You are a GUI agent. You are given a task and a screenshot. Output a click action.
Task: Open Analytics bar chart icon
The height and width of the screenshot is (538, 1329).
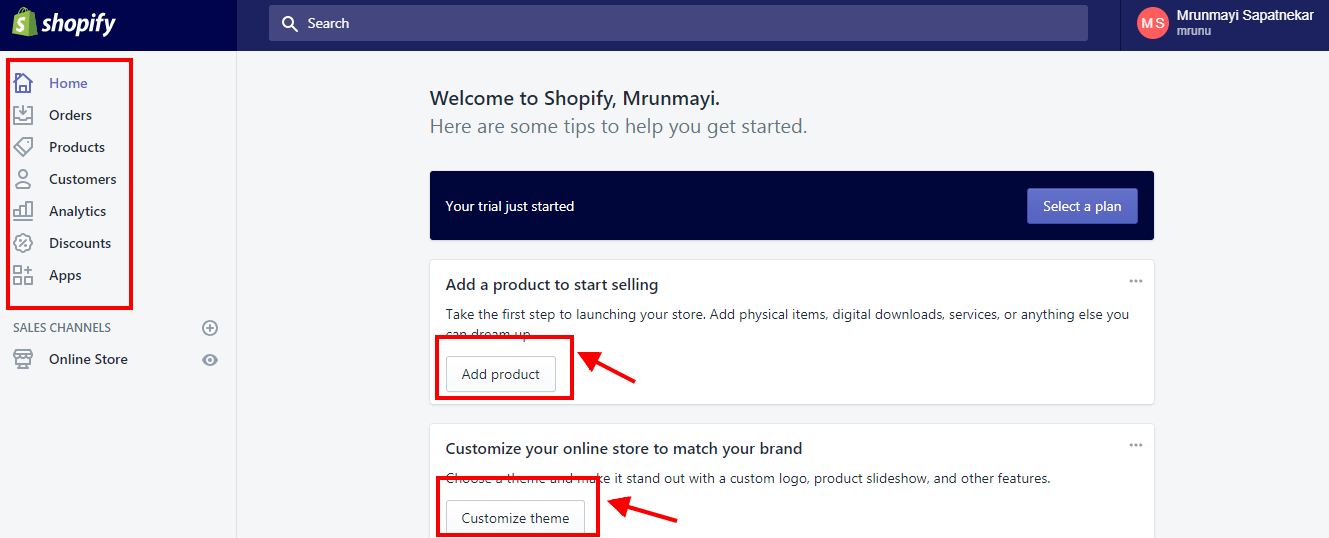pyautogui.click(x=23, y=211)
